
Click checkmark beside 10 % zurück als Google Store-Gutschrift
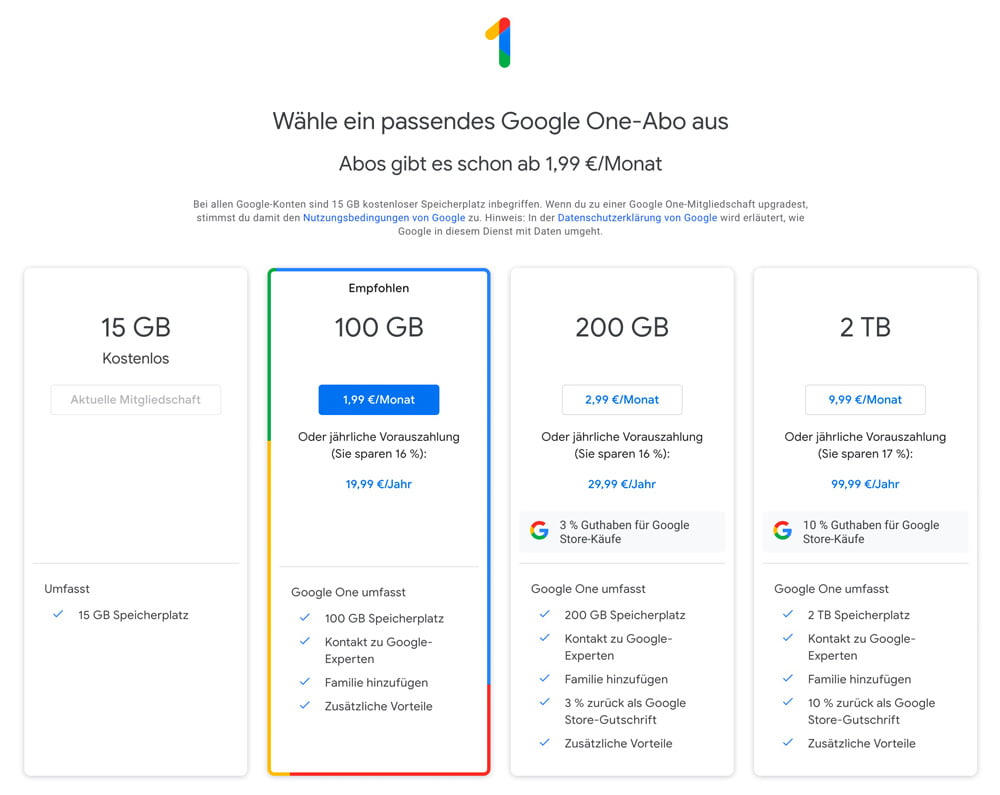(788, 702)
